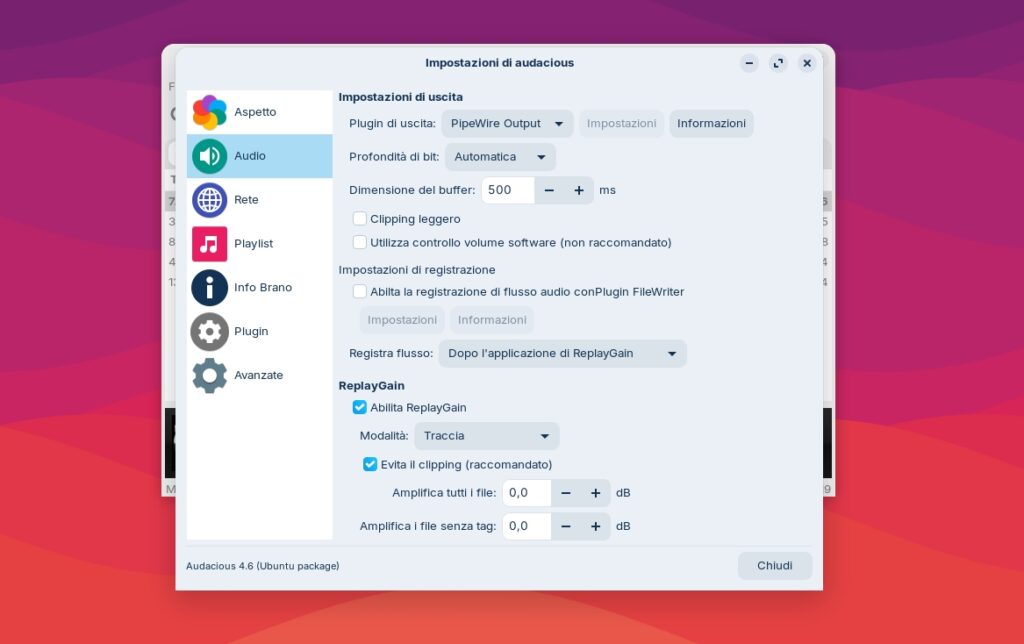Click the Amplifica i file senza tag field
The height and width of the screenshot is (644, 1024).
click(x=527, y=526)
